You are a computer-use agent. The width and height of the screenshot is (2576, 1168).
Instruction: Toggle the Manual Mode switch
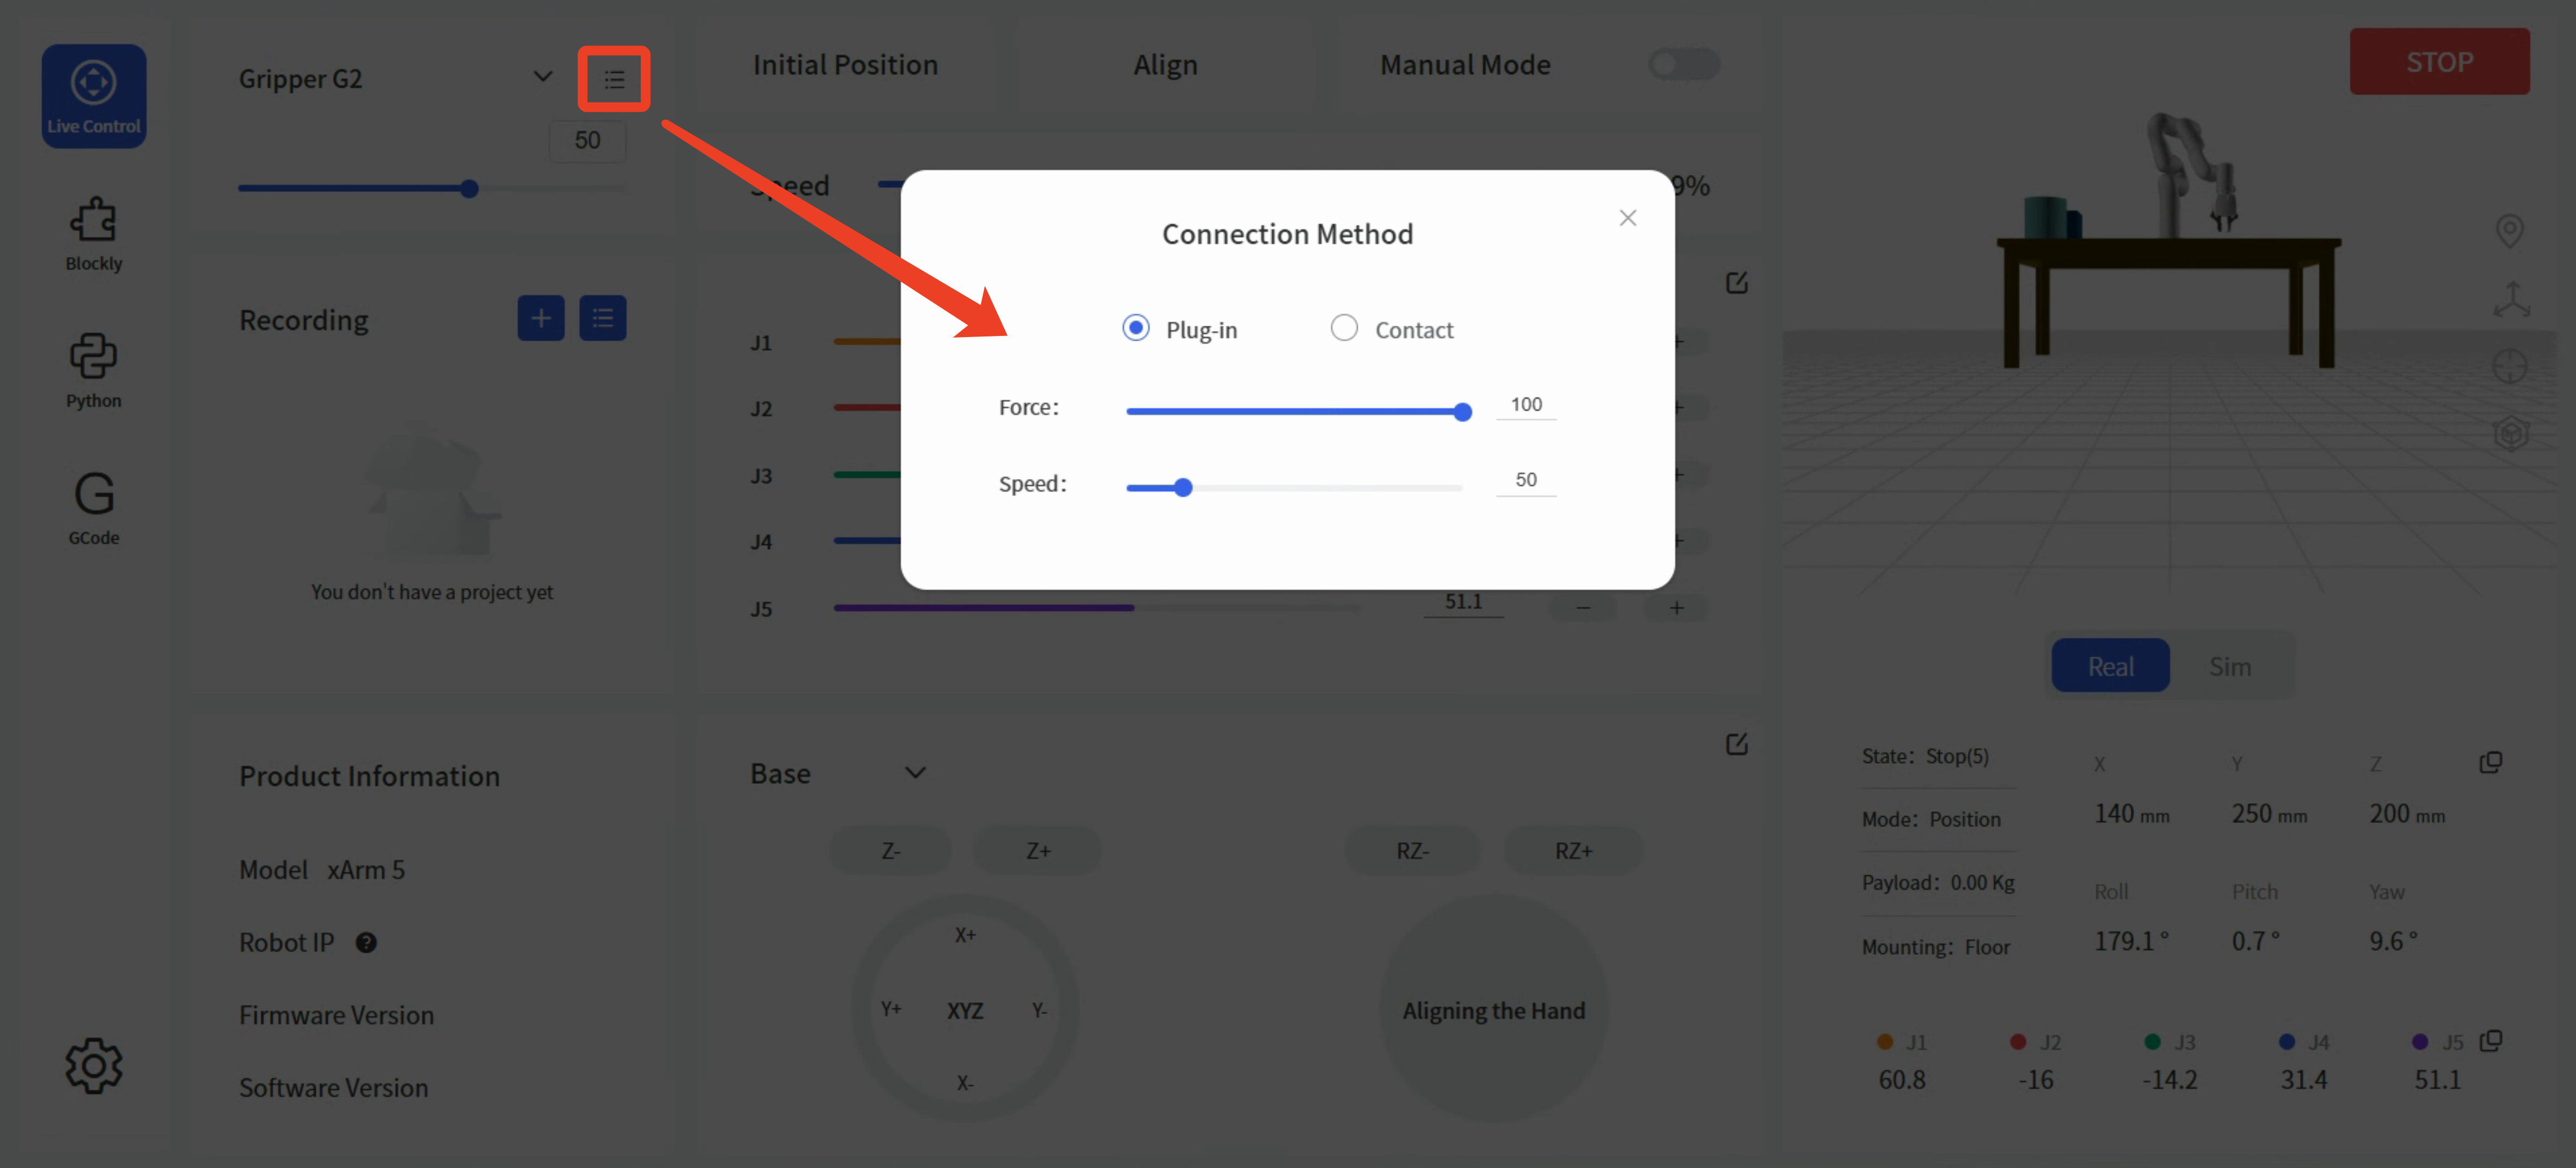point(1683,65)
